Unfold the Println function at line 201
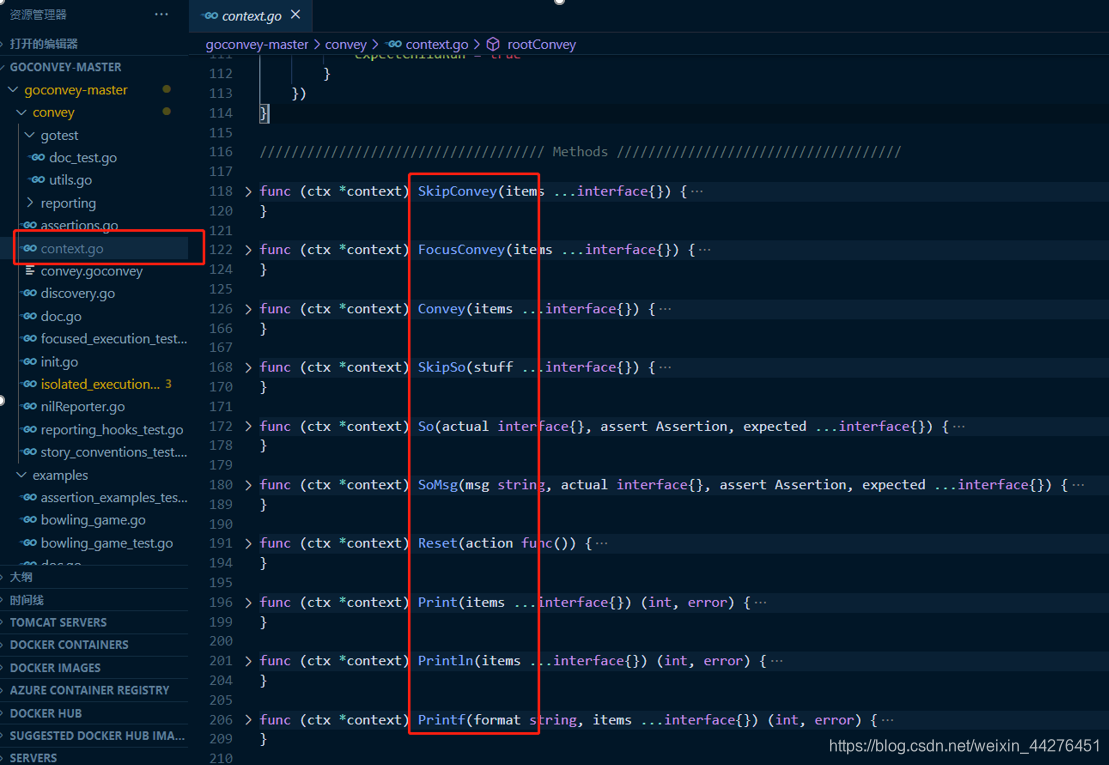This screenshot has height=765, width=1109. click(x=248, y=661)
